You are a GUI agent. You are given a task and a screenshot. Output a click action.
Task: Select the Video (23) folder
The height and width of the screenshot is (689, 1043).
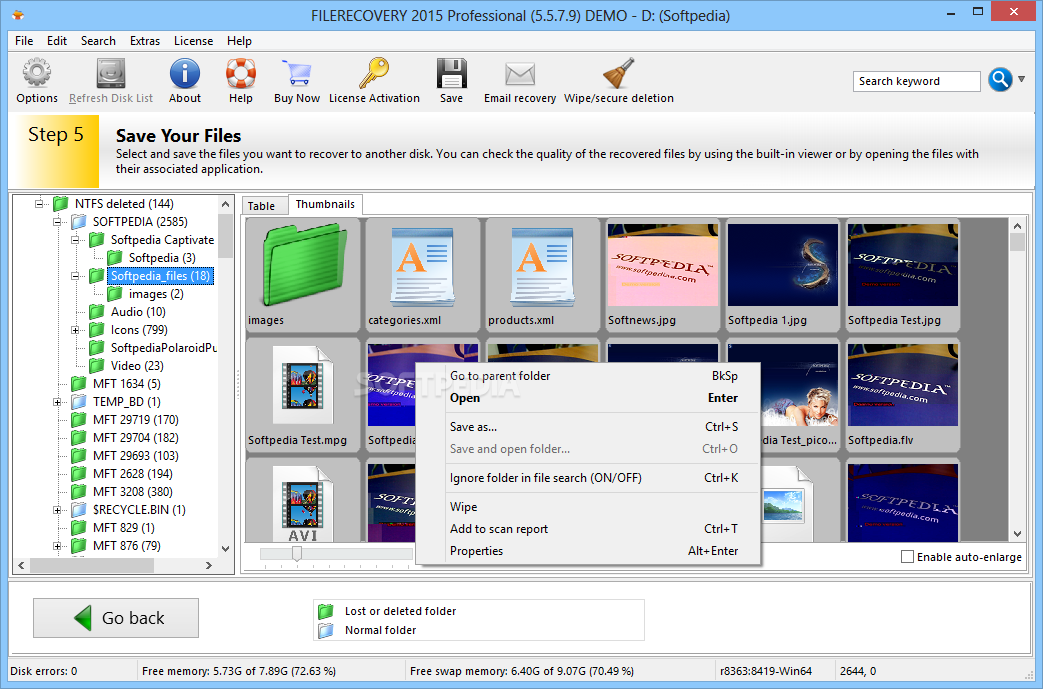(136, 365)
